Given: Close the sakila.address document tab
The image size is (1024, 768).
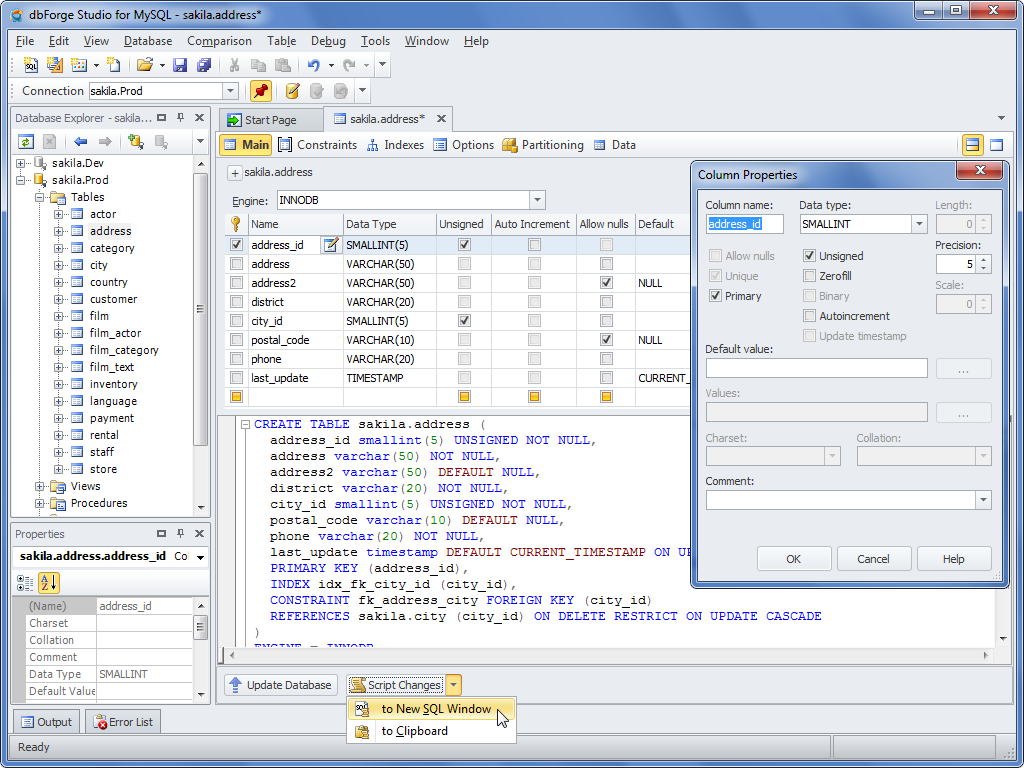Looking at the screenshot, I should tap(441, 119).
